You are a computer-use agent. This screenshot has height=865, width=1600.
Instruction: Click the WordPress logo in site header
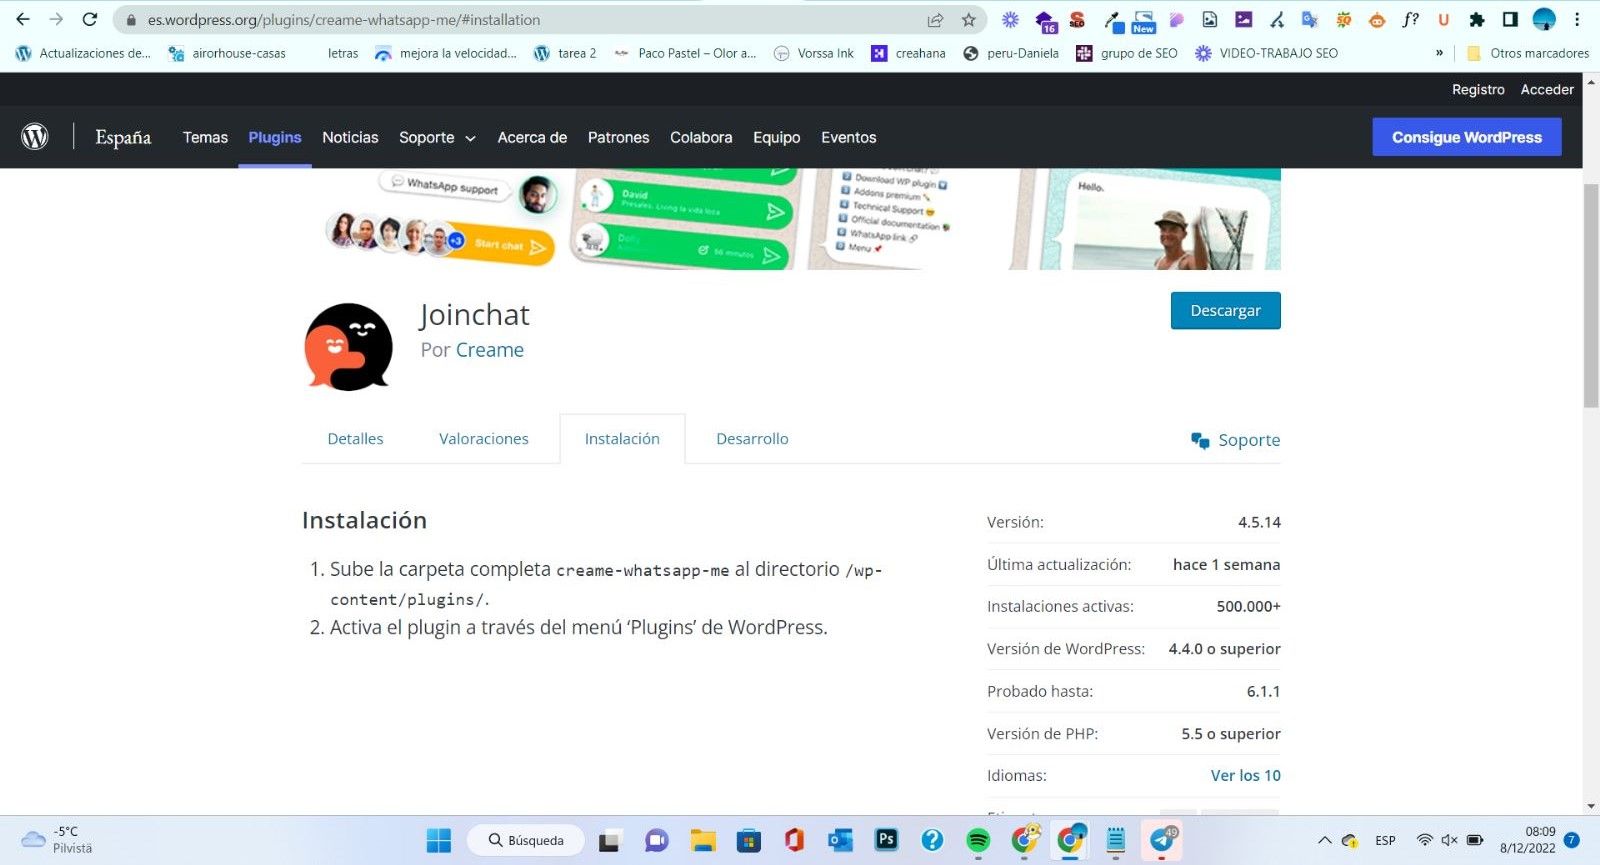click(35, 136)
